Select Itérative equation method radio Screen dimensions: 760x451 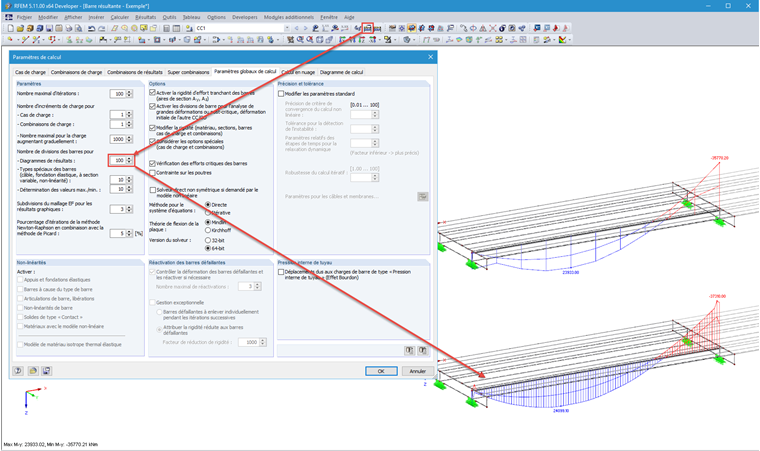[208, 213]
